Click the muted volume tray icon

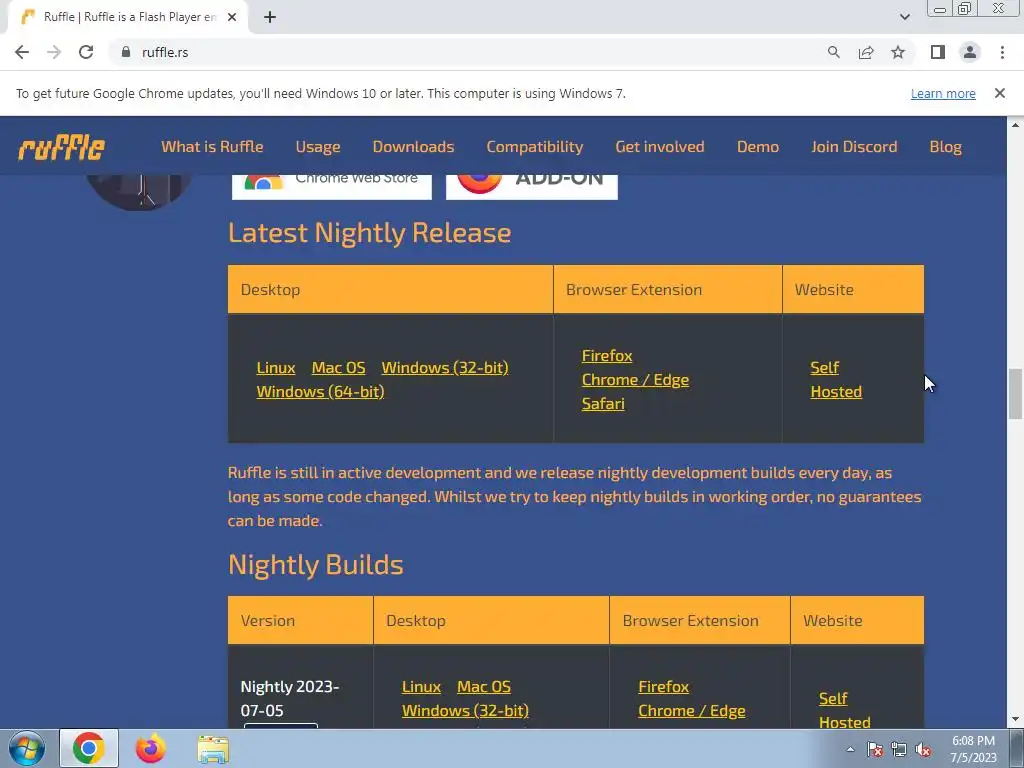(x=923, y=750)
